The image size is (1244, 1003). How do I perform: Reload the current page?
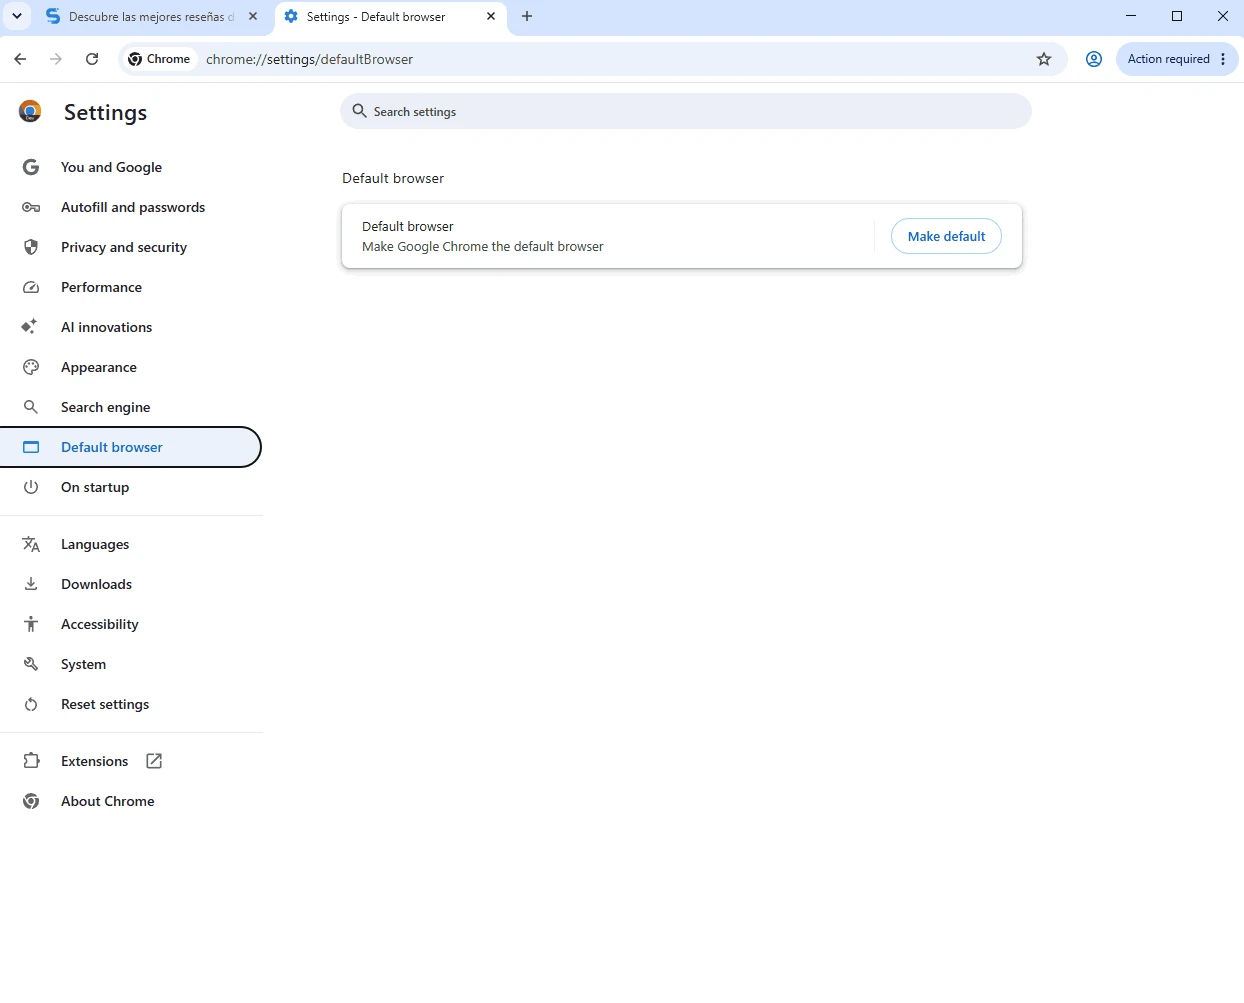[92, 59]
